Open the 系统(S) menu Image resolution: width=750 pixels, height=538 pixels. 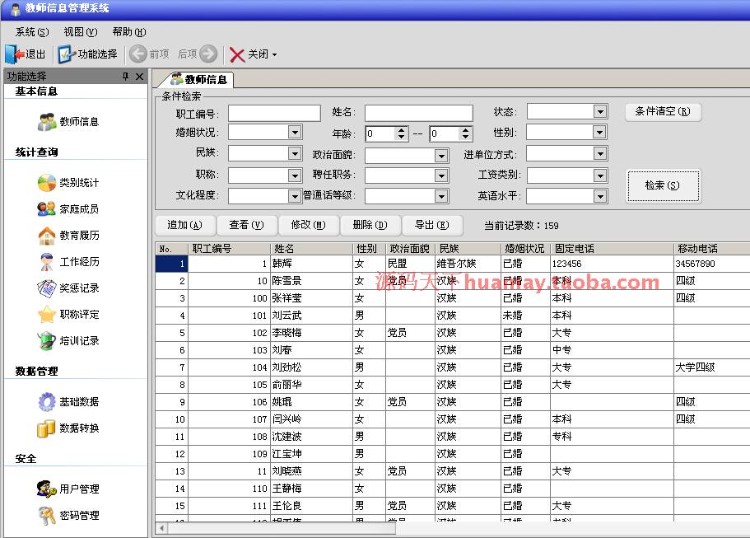click(x=32, y=32)
